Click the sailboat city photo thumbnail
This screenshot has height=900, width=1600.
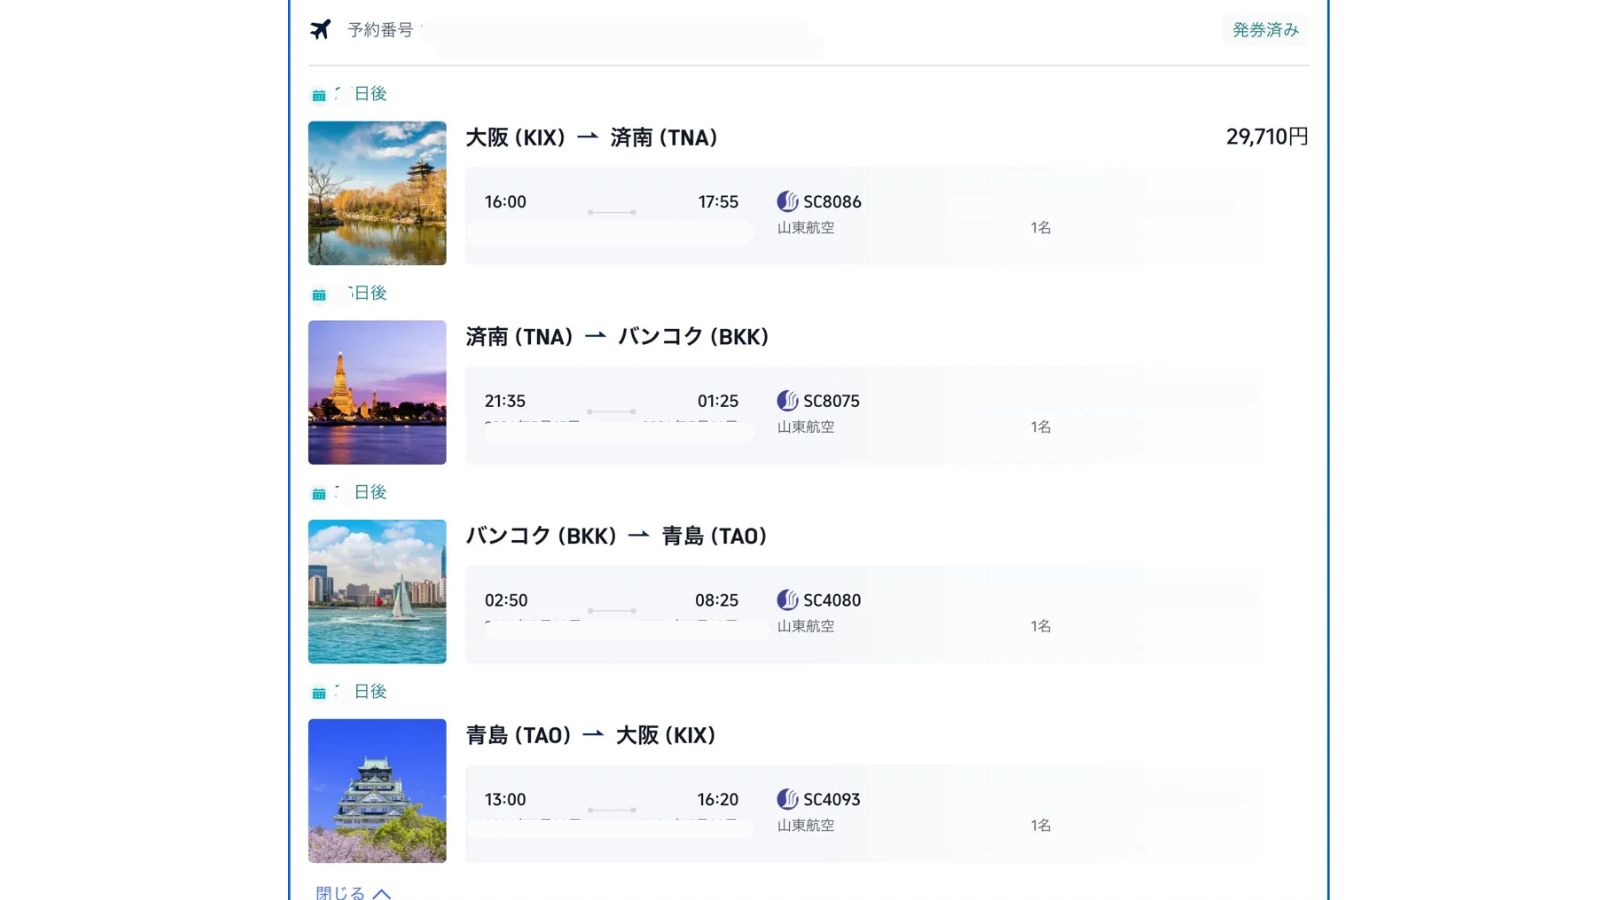pos(377,590)
